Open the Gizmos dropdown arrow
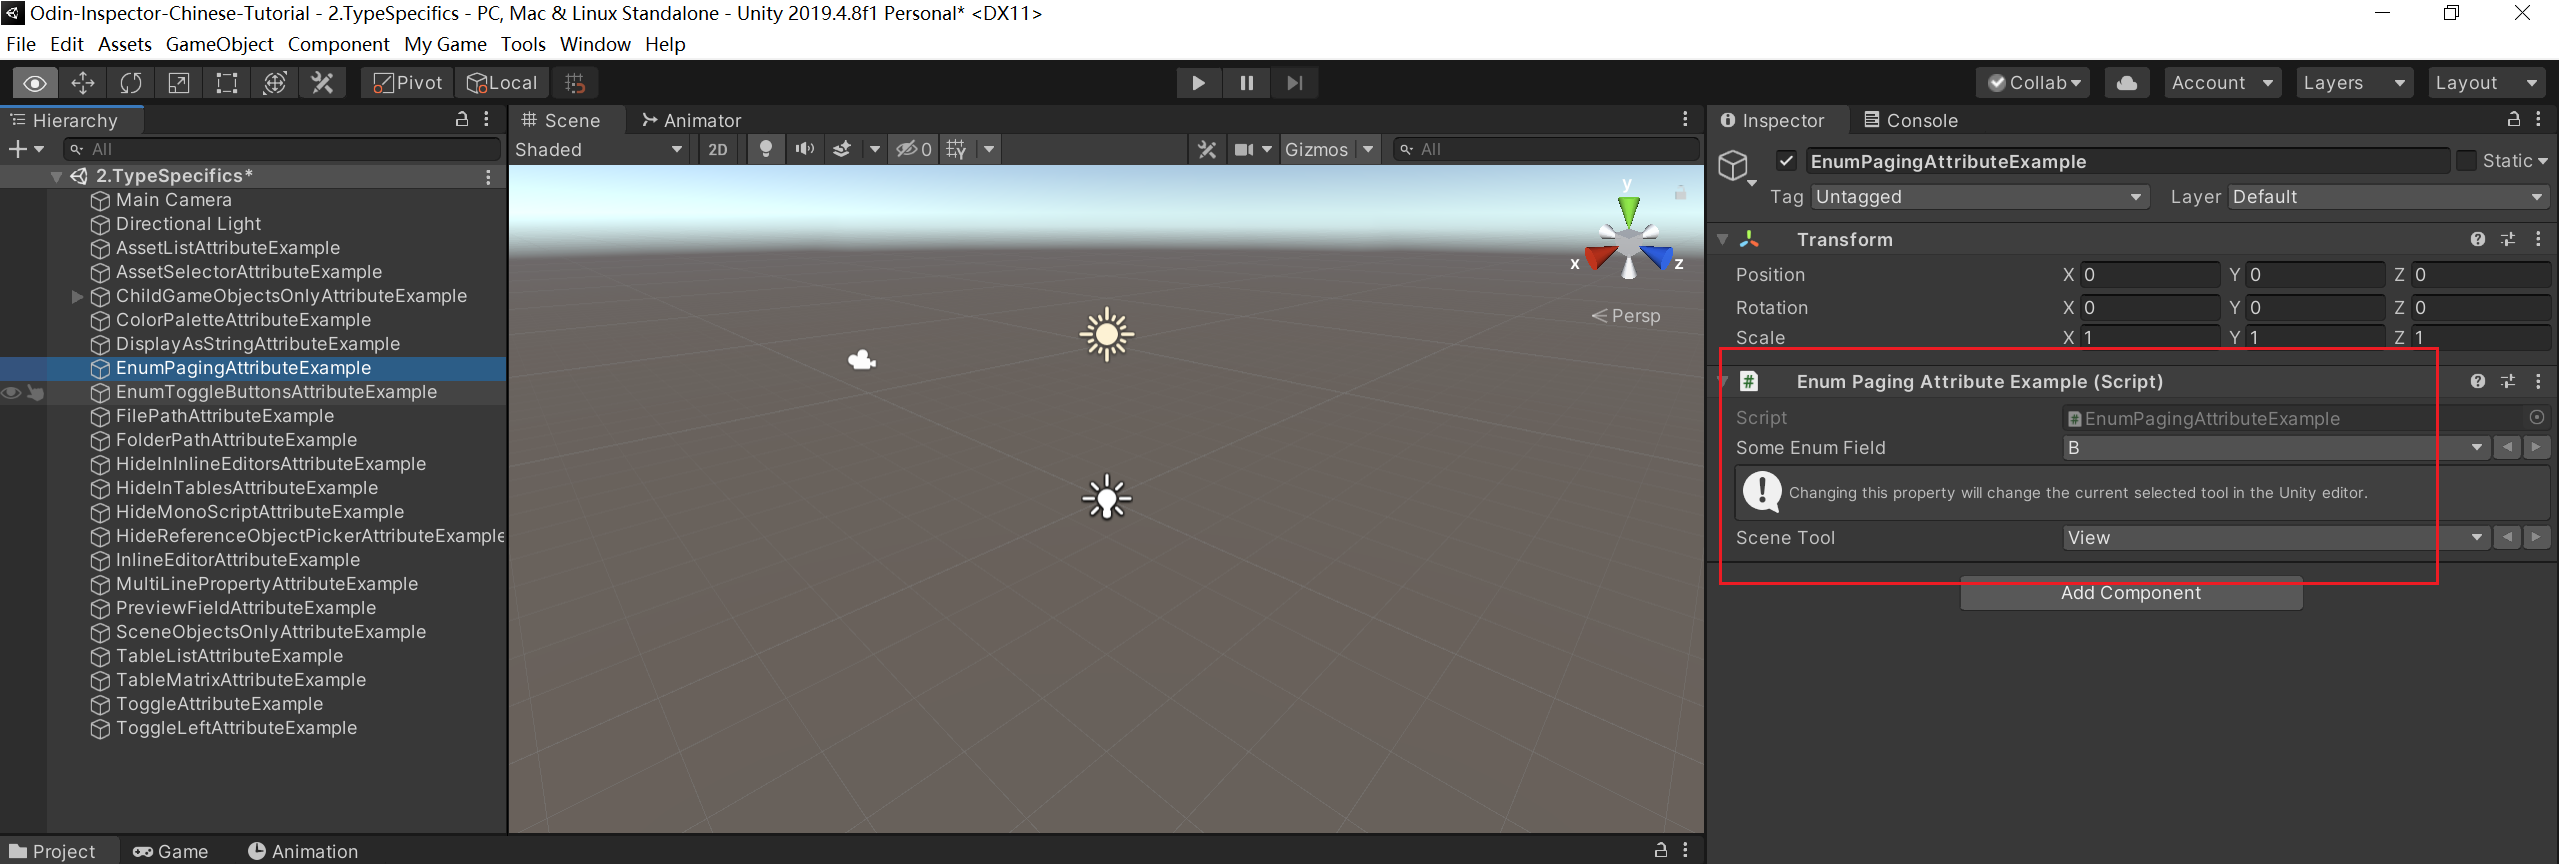Viewport: 2559px width, 864px height. tap(1368, 149)
